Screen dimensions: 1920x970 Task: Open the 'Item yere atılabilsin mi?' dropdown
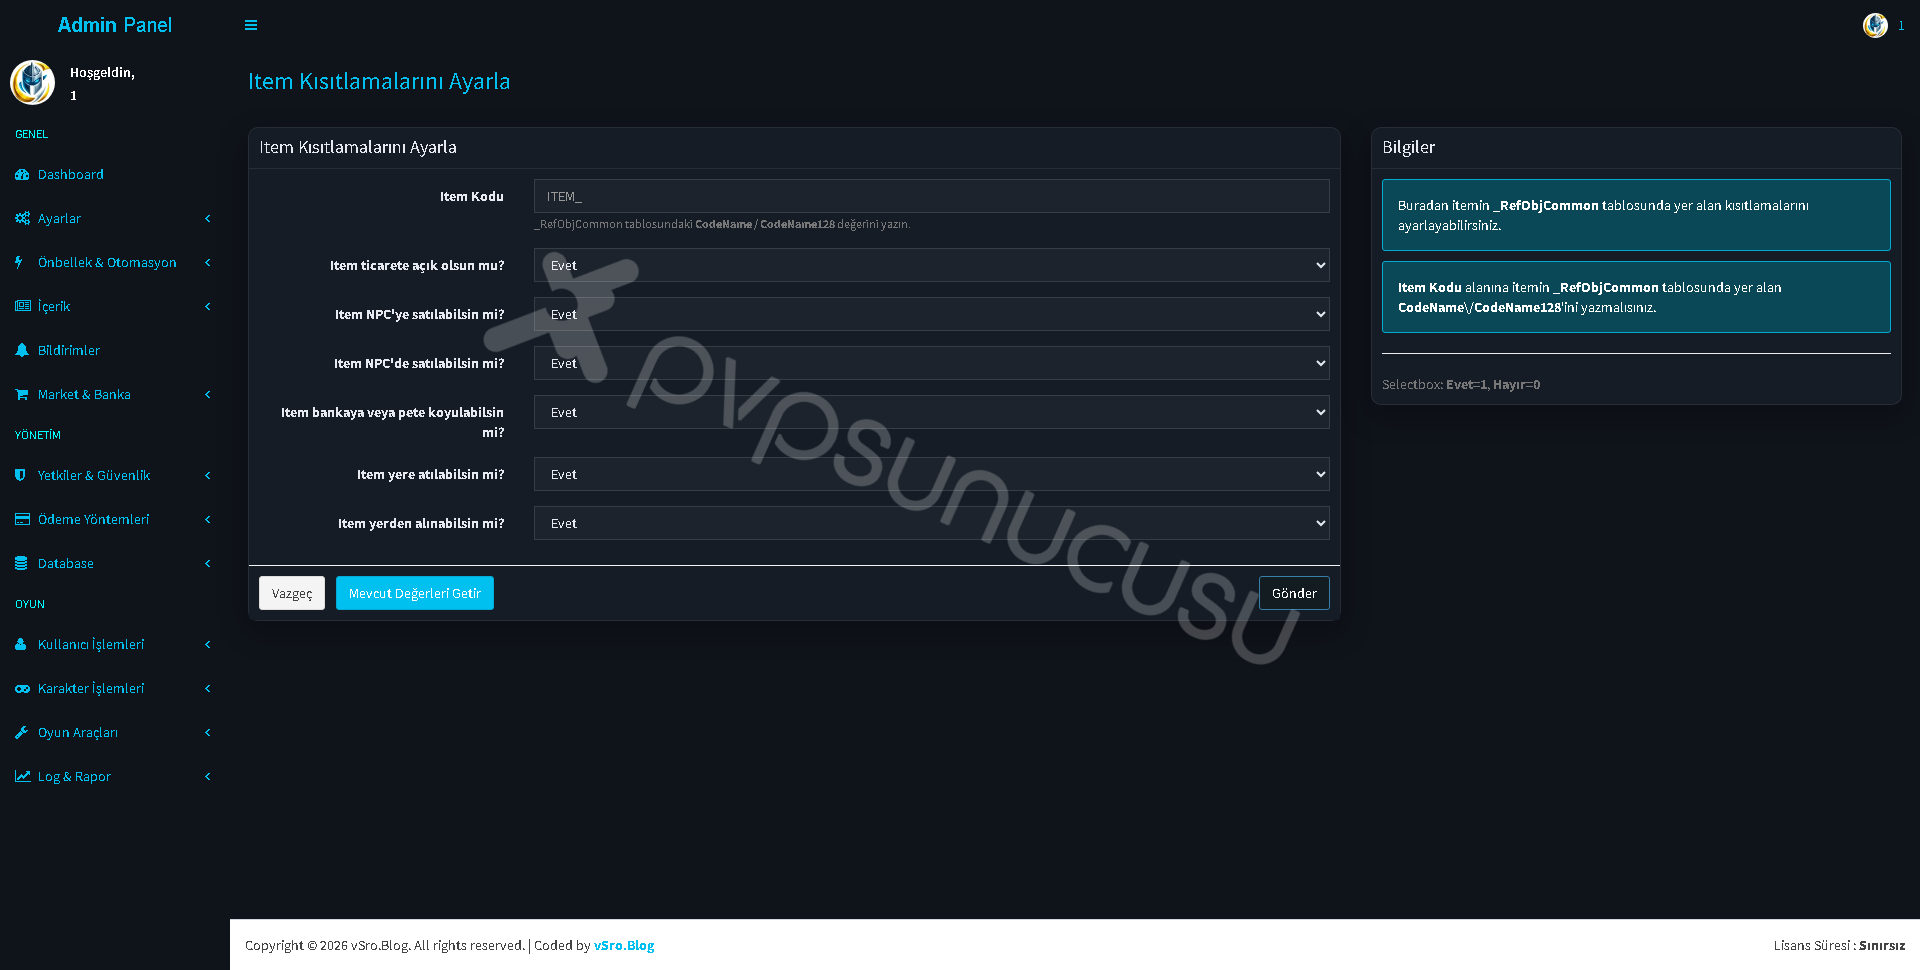pos(931,474)
